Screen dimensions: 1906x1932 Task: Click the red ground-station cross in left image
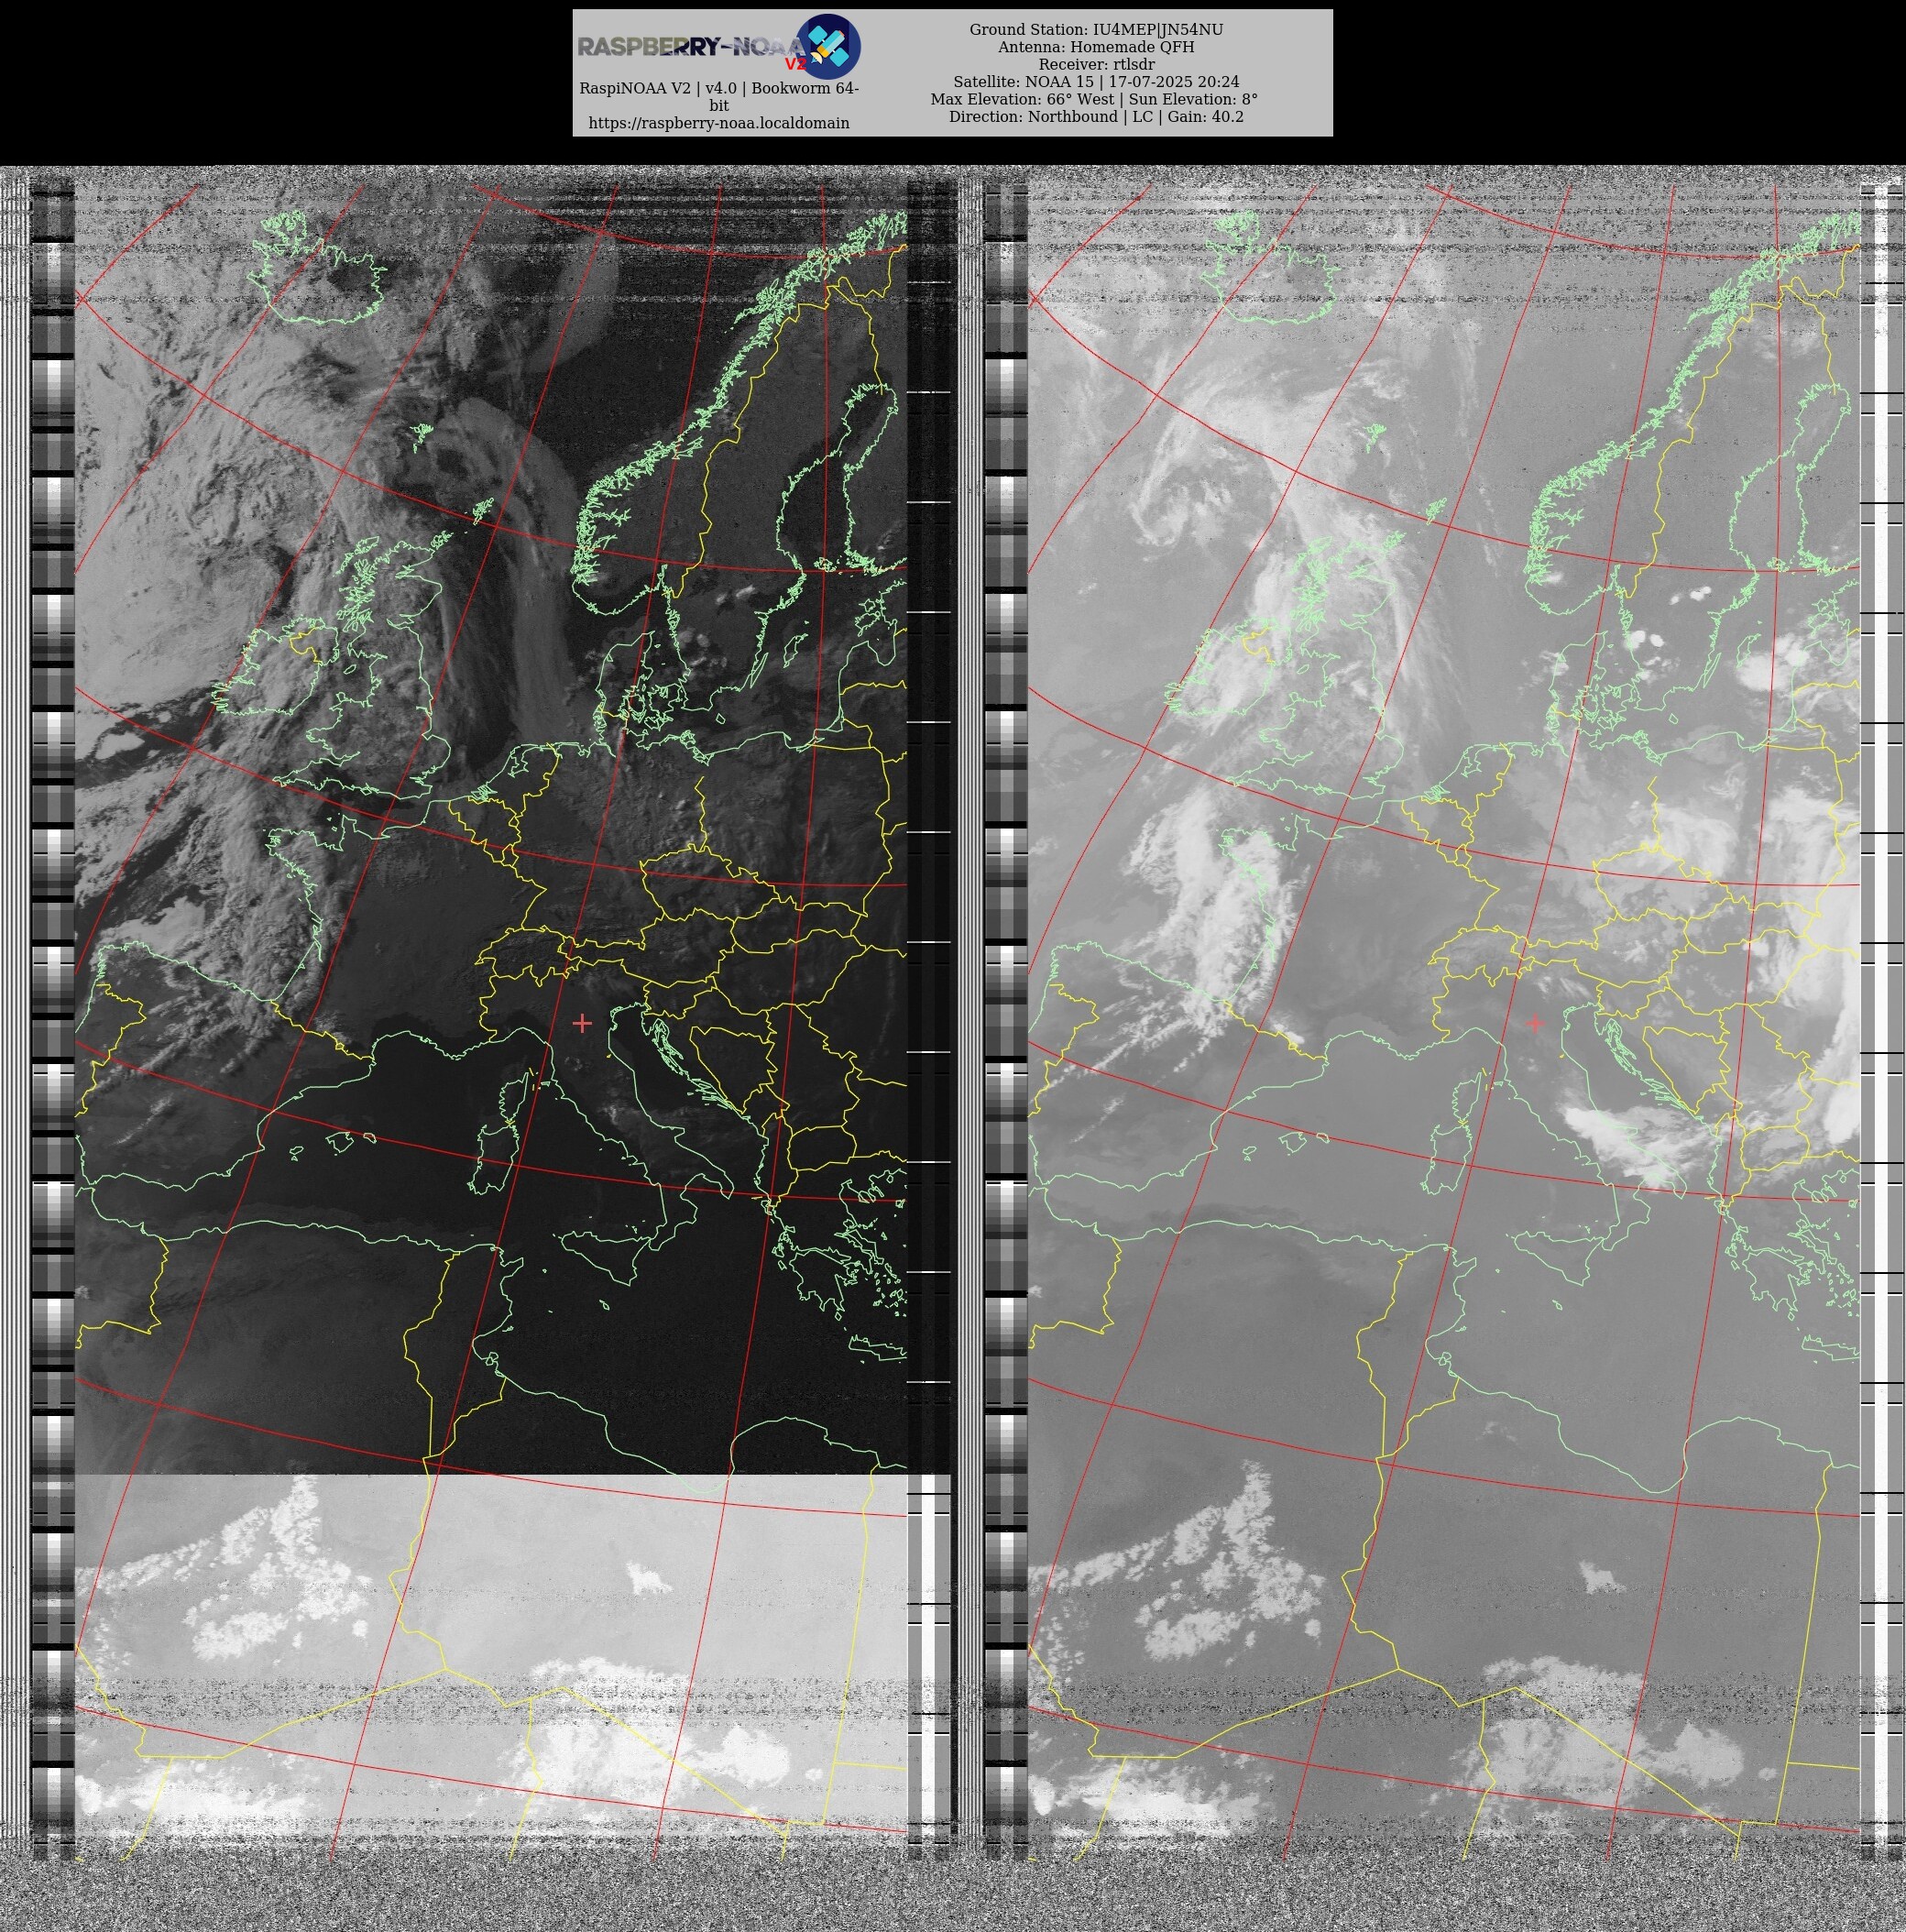tap(582, 1023)
